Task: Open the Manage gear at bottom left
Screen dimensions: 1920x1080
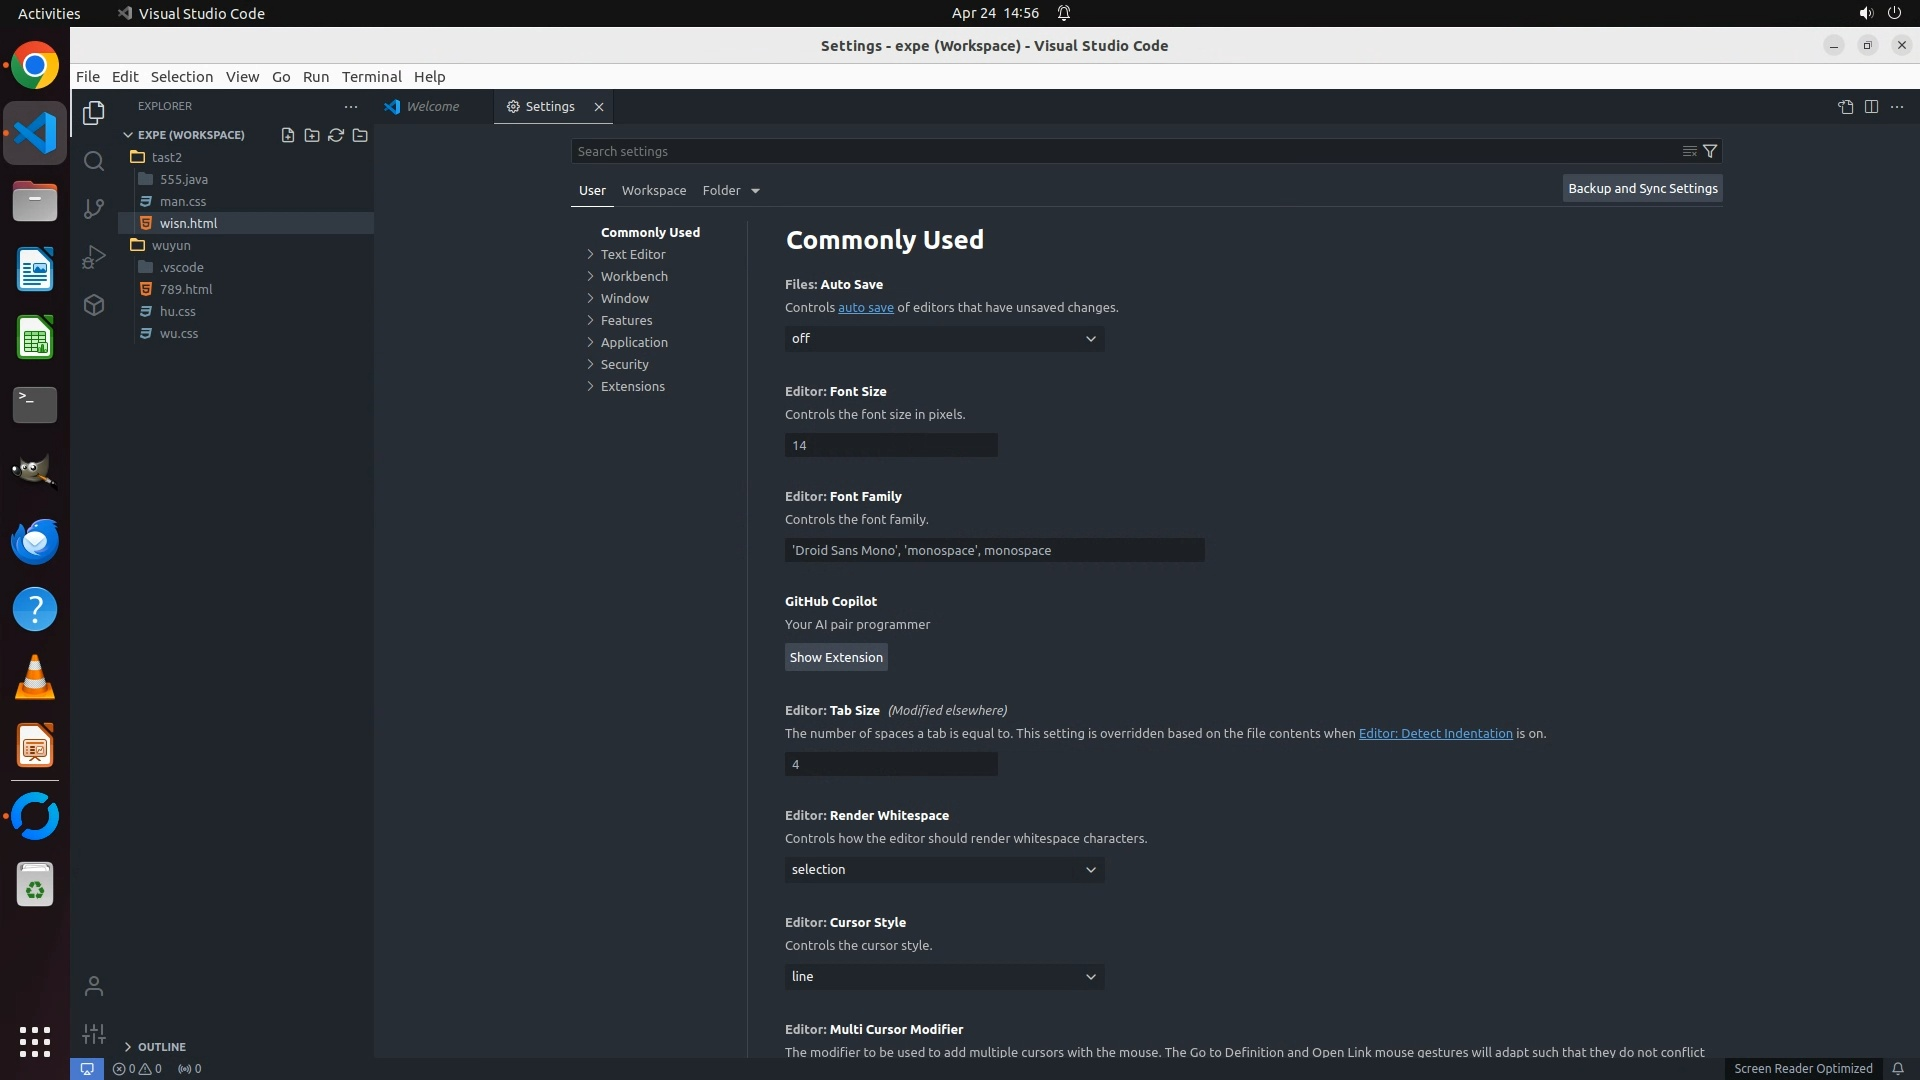Action: [94, 1034]
